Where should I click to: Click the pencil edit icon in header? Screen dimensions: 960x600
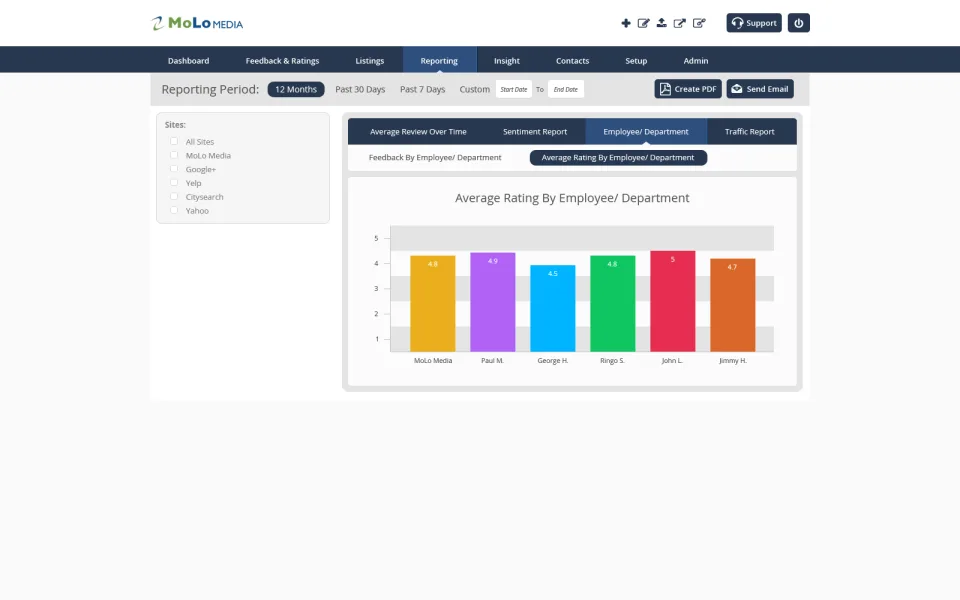point(643,23)
